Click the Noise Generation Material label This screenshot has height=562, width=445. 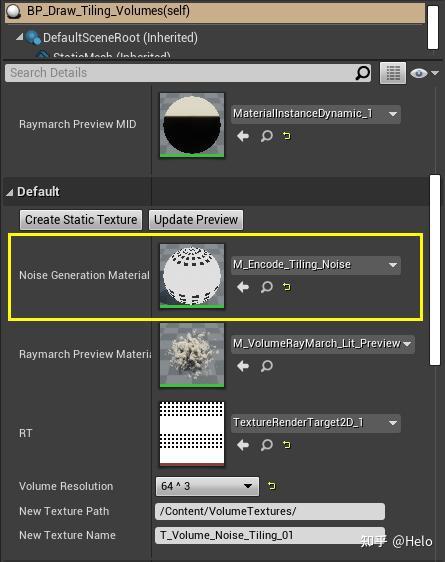[84, 275]
